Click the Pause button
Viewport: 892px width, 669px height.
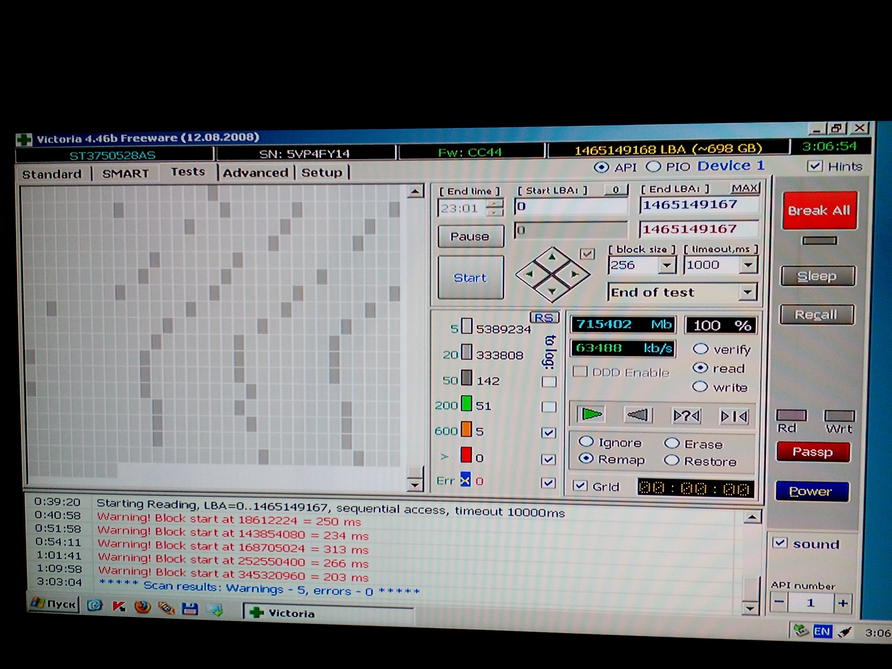470,236
